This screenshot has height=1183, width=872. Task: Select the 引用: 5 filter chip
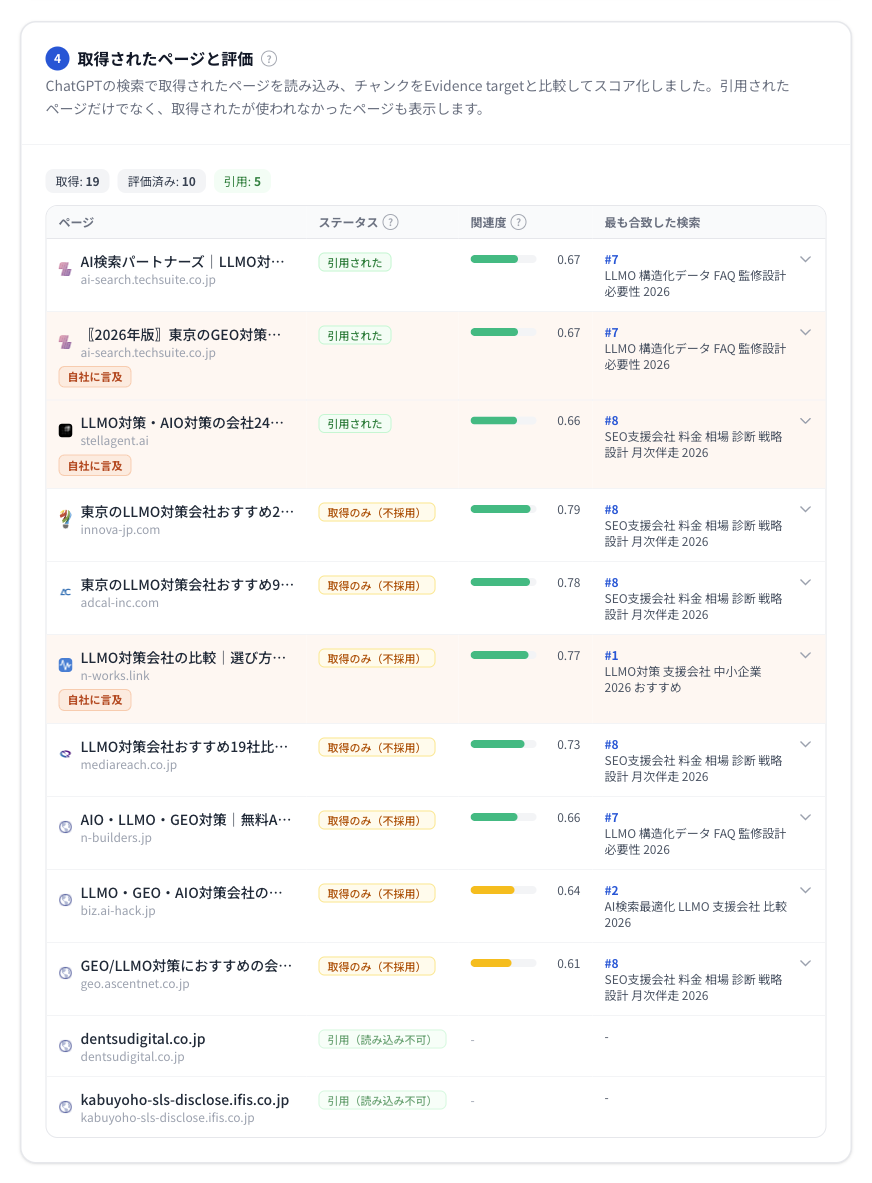click(x=242, y=182)
